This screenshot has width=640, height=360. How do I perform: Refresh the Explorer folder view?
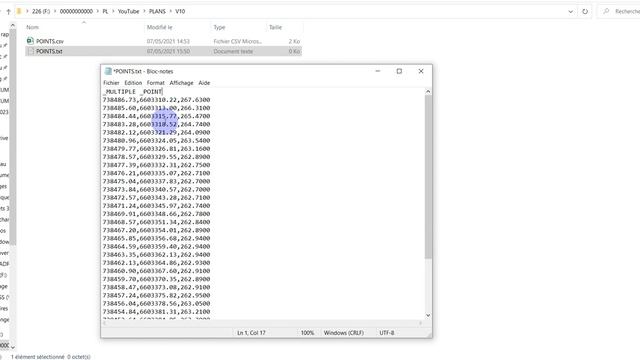[585, 11]
